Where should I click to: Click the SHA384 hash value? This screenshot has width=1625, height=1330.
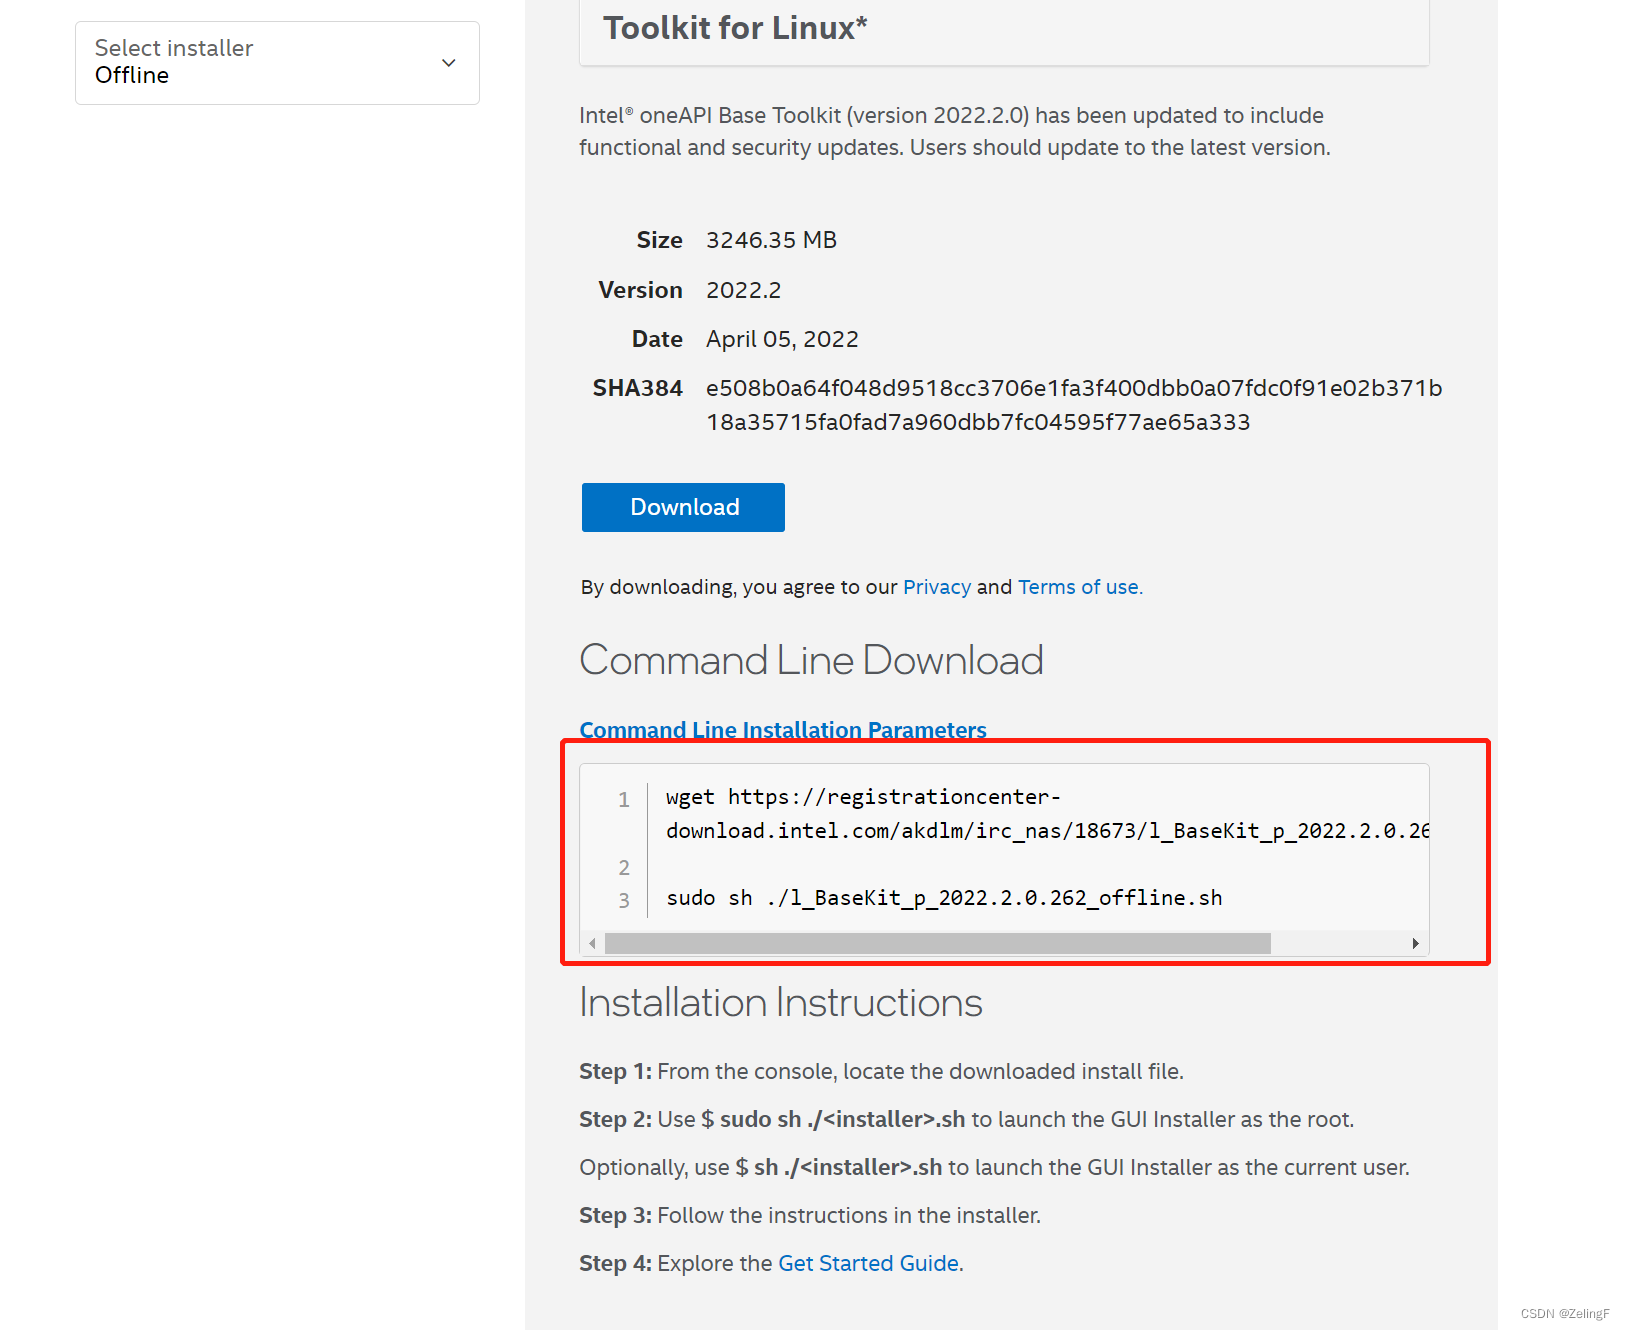1074,405
